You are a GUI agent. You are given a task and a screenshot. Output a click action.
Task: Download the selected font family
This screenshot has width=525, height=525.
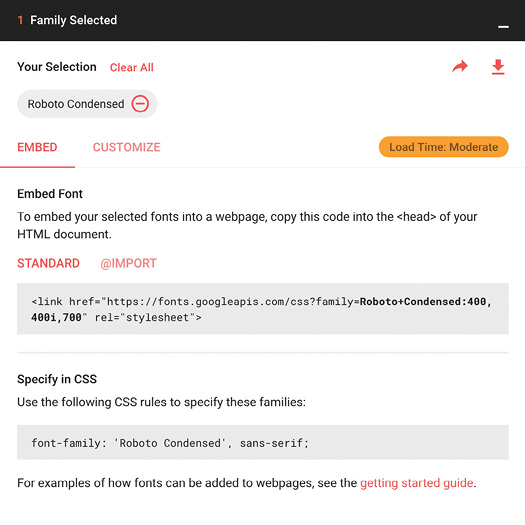click(x=498, y=67)
